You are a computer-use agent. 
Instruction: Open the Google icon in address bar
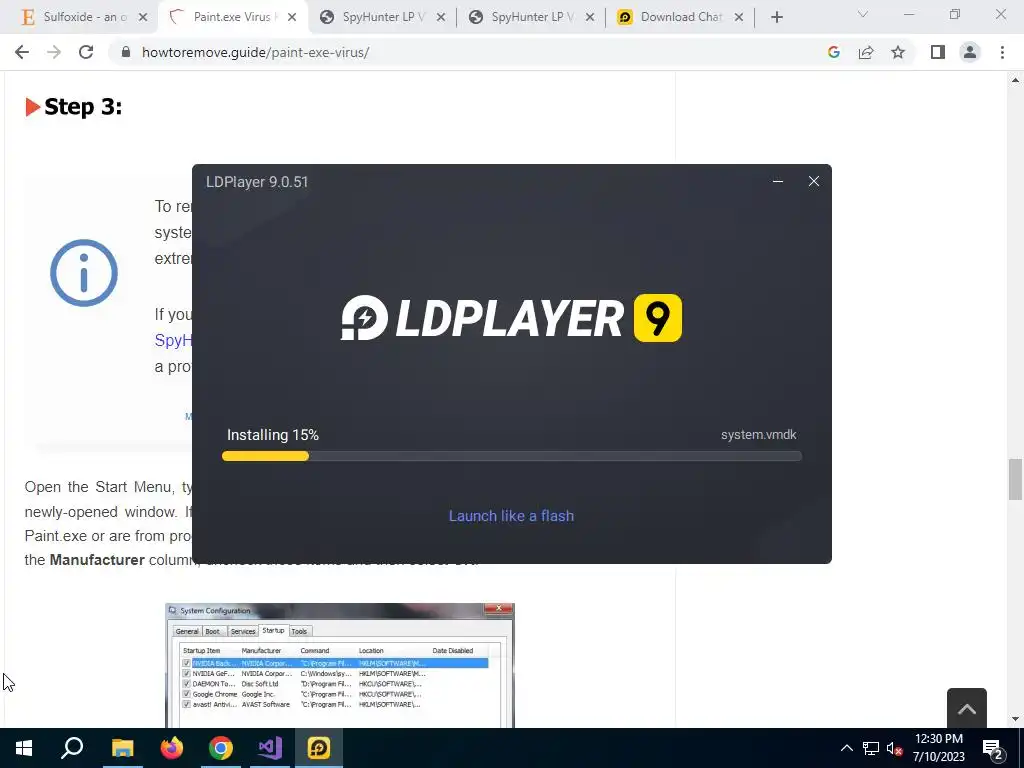click(833, 52)
